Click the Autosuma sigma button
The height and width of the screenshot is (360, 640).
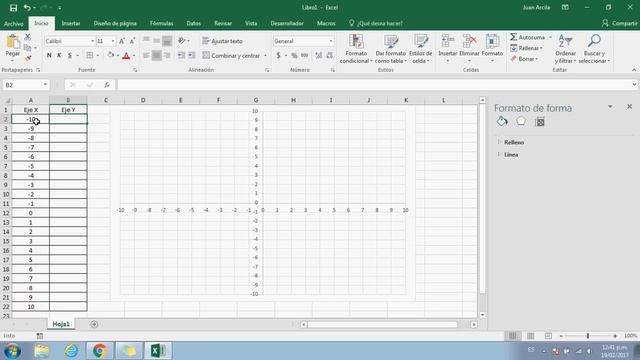[x=527, y=37]
